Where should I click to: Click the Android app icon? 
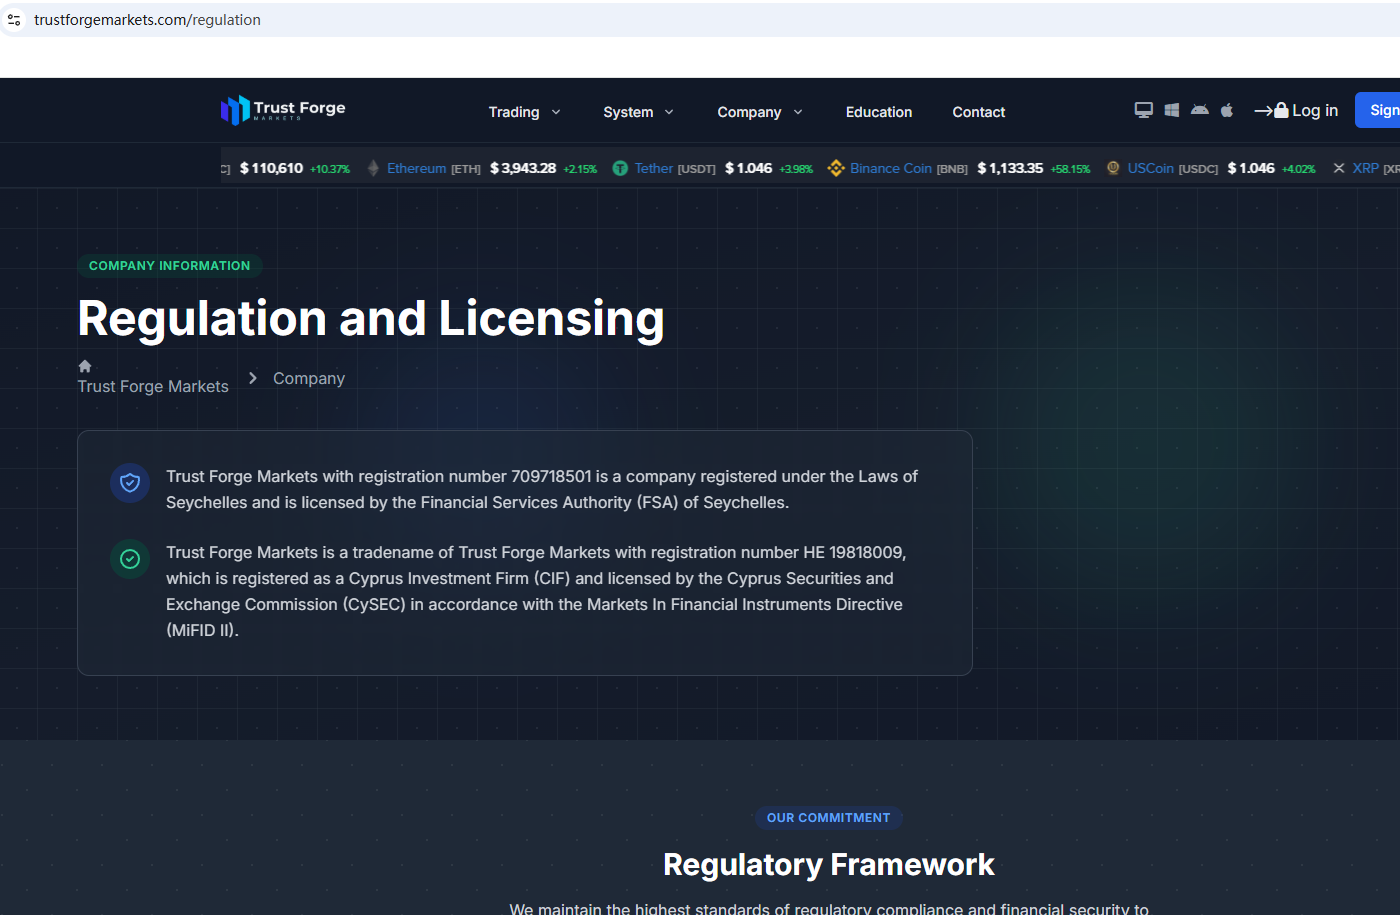pyautogui.click(x=1199, y=110)
